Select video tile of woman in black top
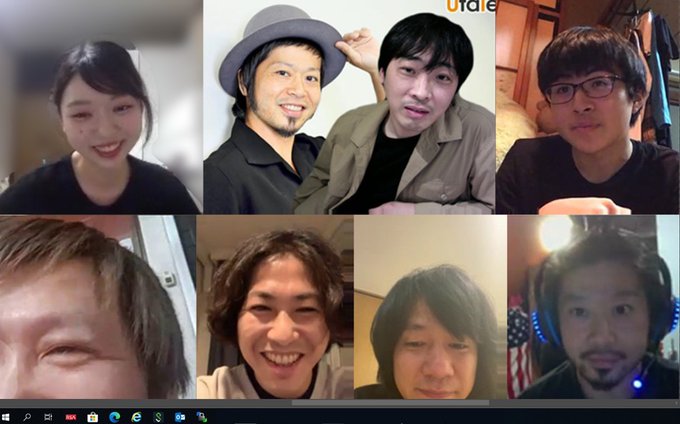 pos(101,107)
